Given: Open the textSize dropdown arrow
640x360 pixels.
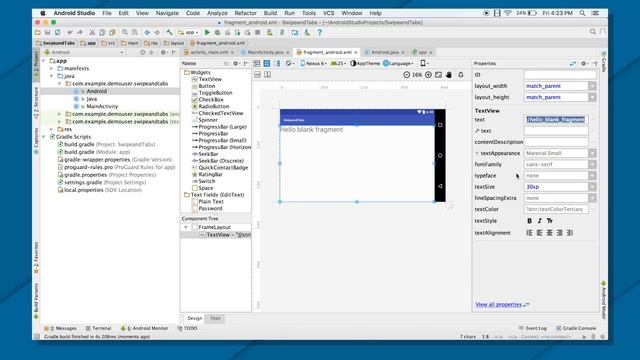Looking at the screenshot, I should point(592,187).
